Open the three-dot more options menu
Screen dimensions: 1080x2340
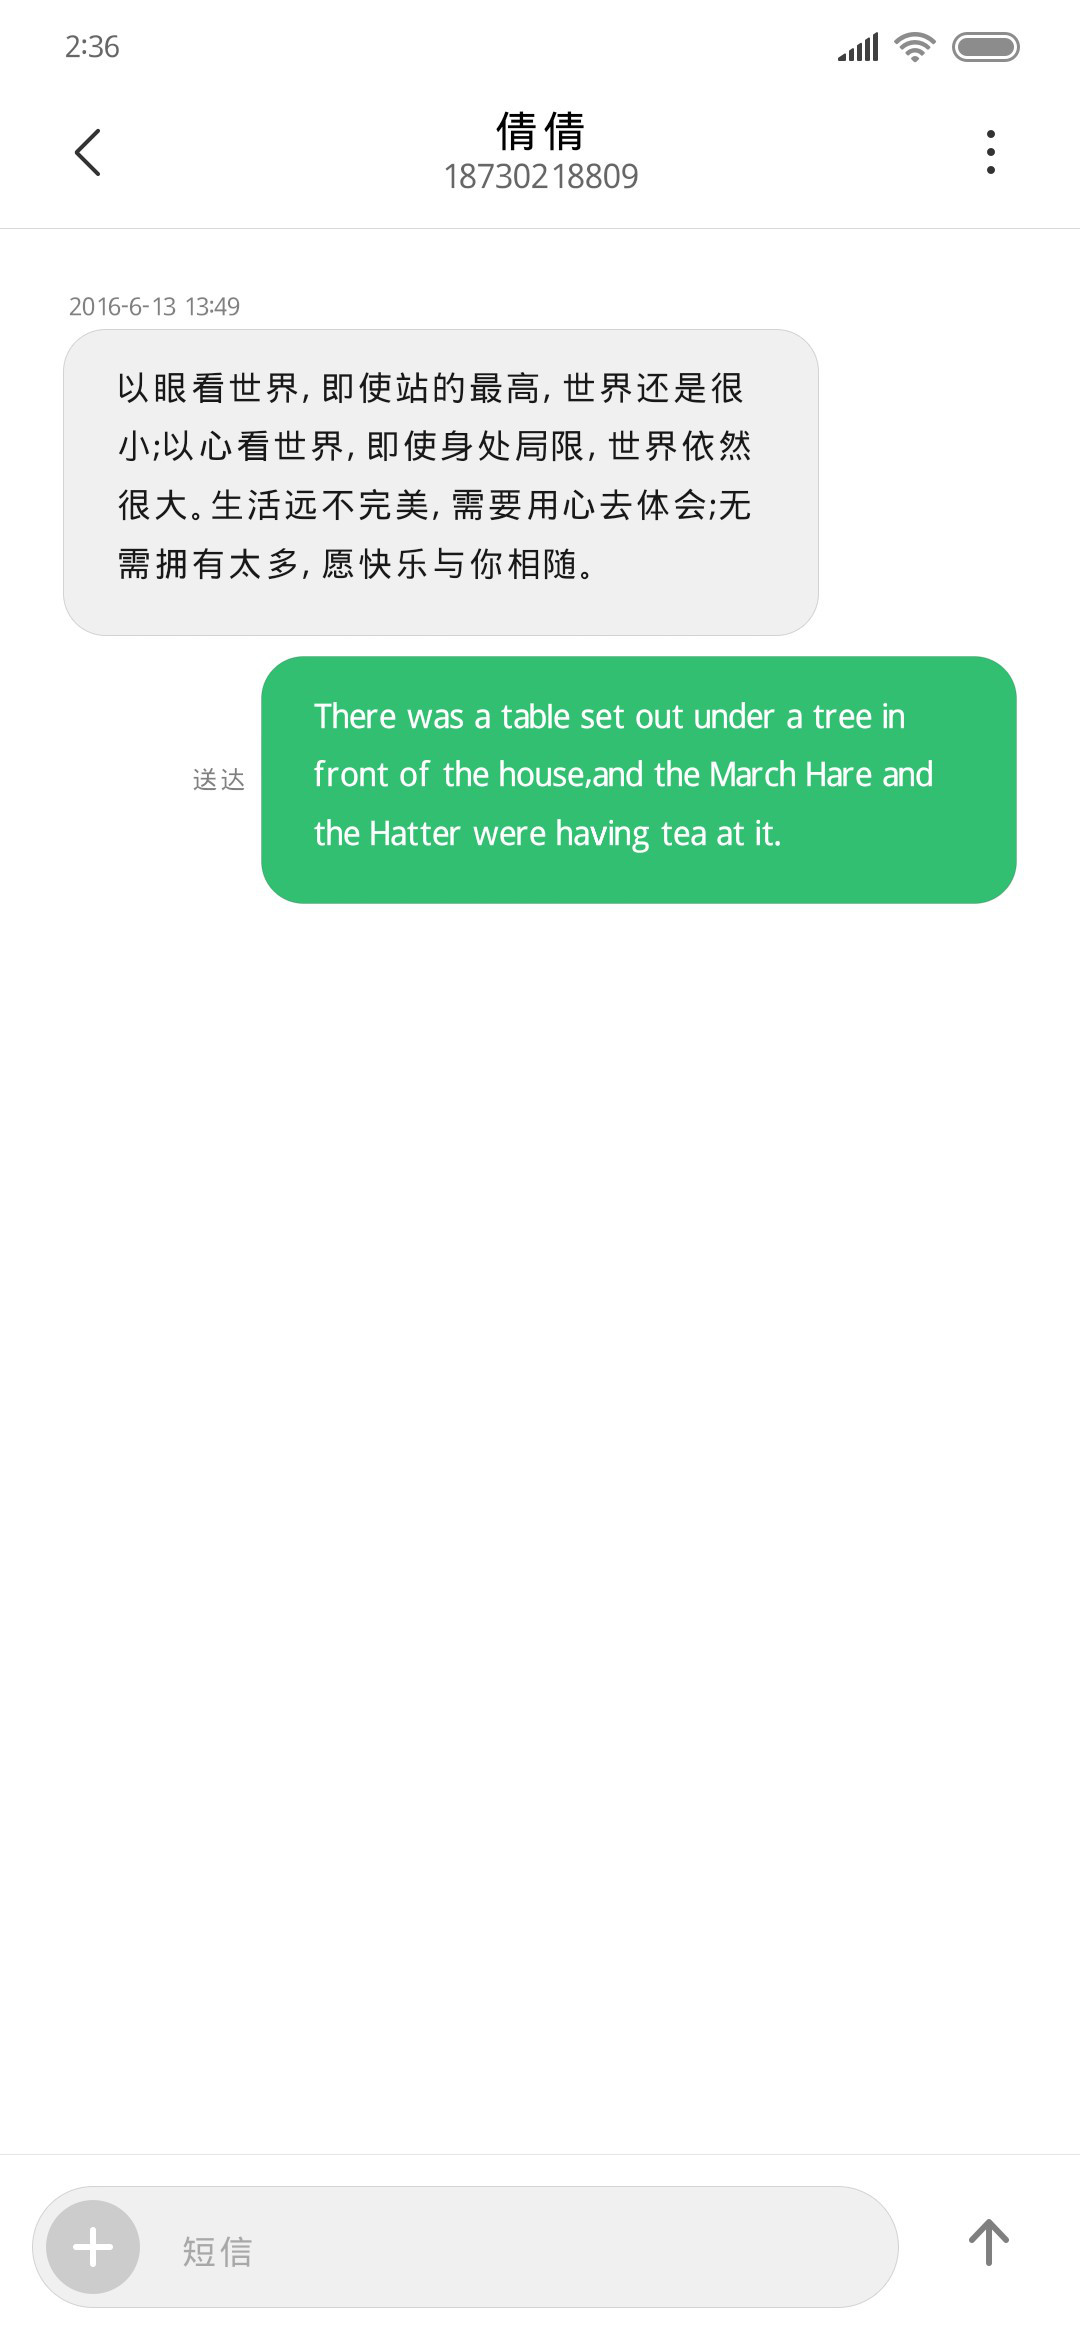(990, 152)
